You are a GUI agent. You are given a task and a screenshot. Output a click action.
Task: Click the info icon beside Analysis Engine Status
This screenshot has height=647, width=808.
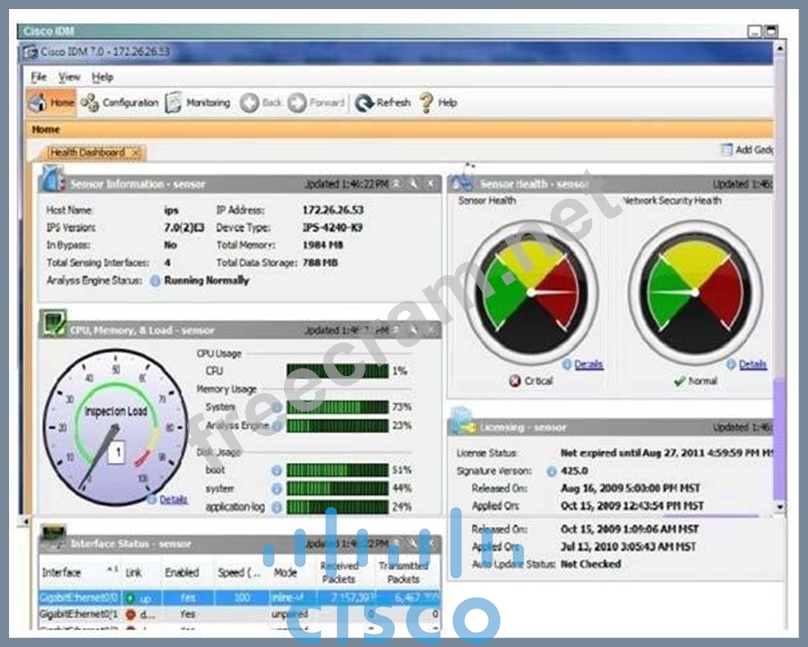155,281
